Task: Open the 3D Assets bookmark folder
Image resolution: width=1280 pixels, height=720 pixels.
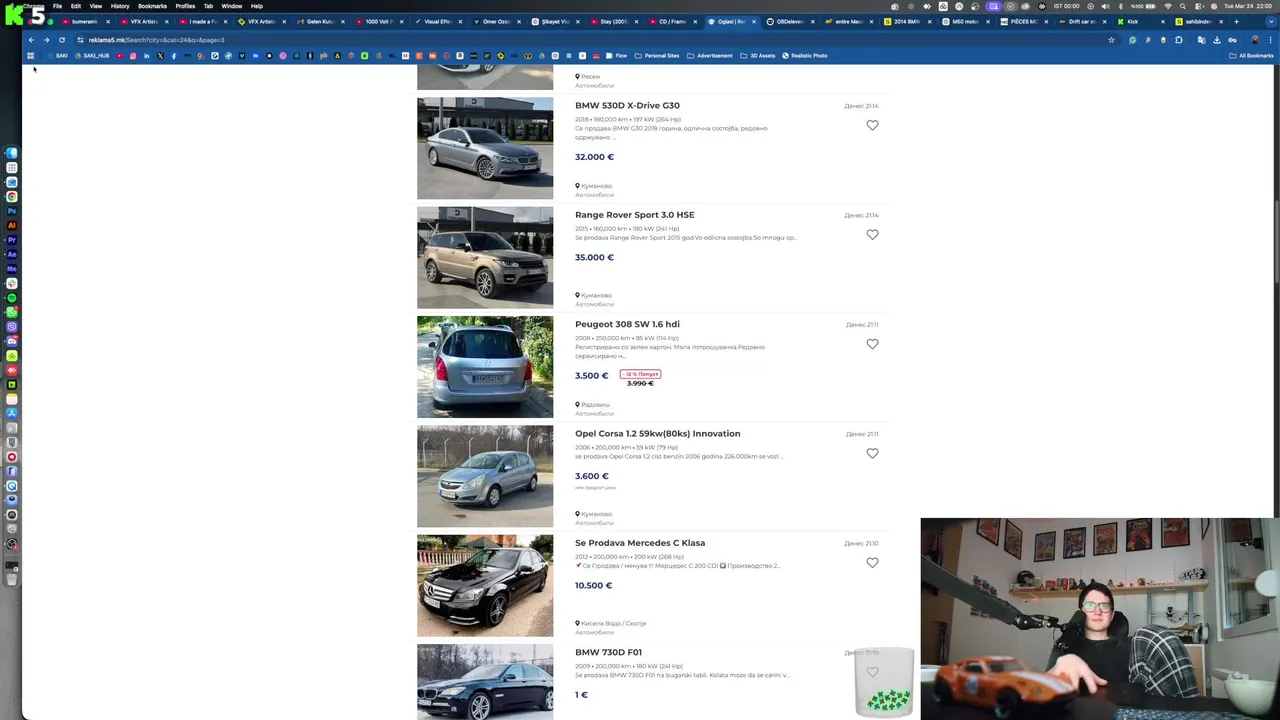Action: (x=758, y=56)
